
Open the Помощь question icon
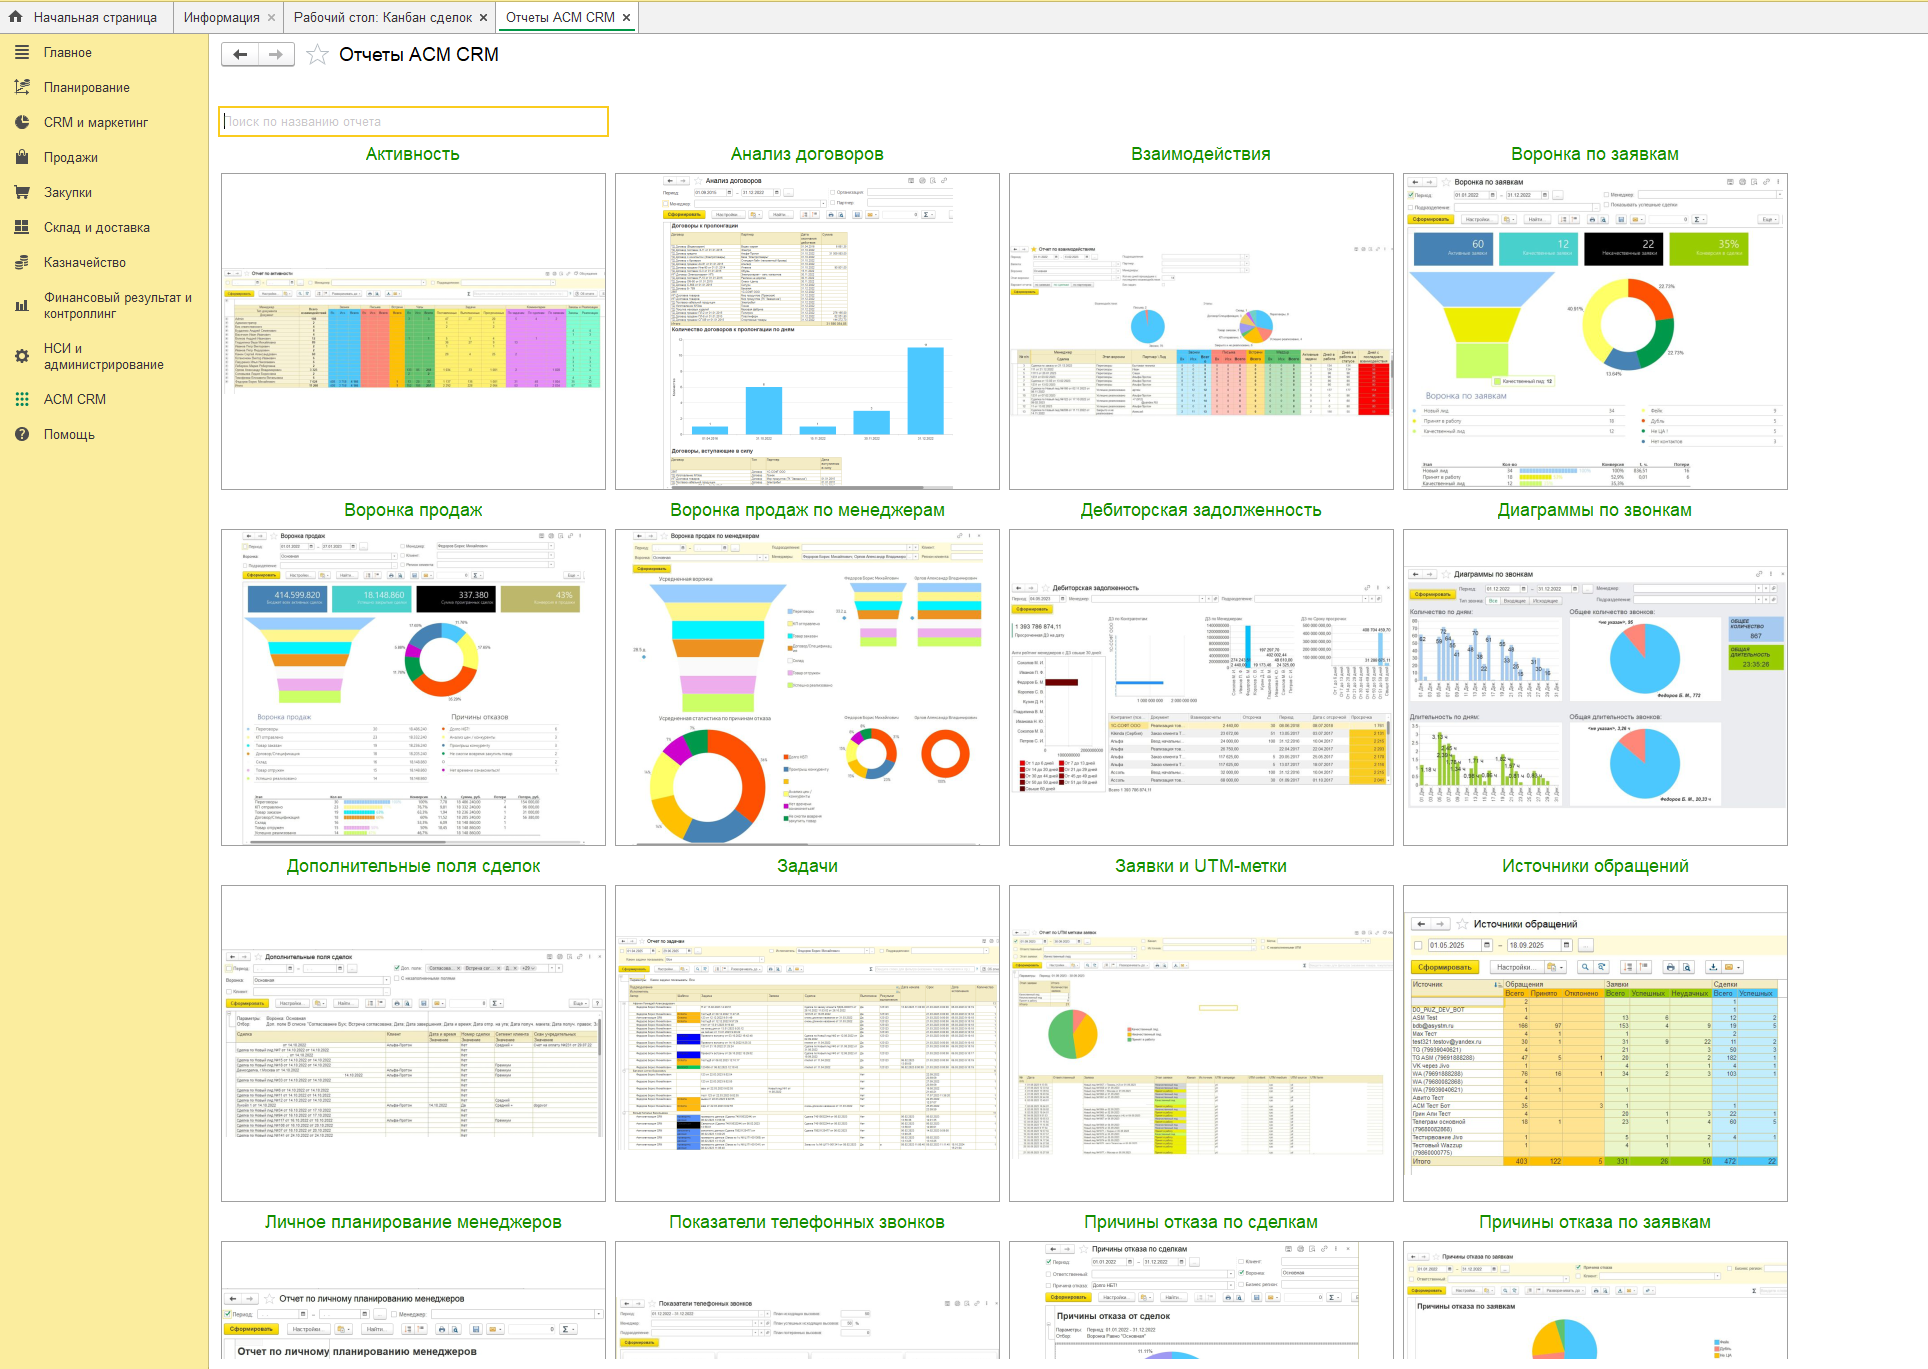[22, 434]
